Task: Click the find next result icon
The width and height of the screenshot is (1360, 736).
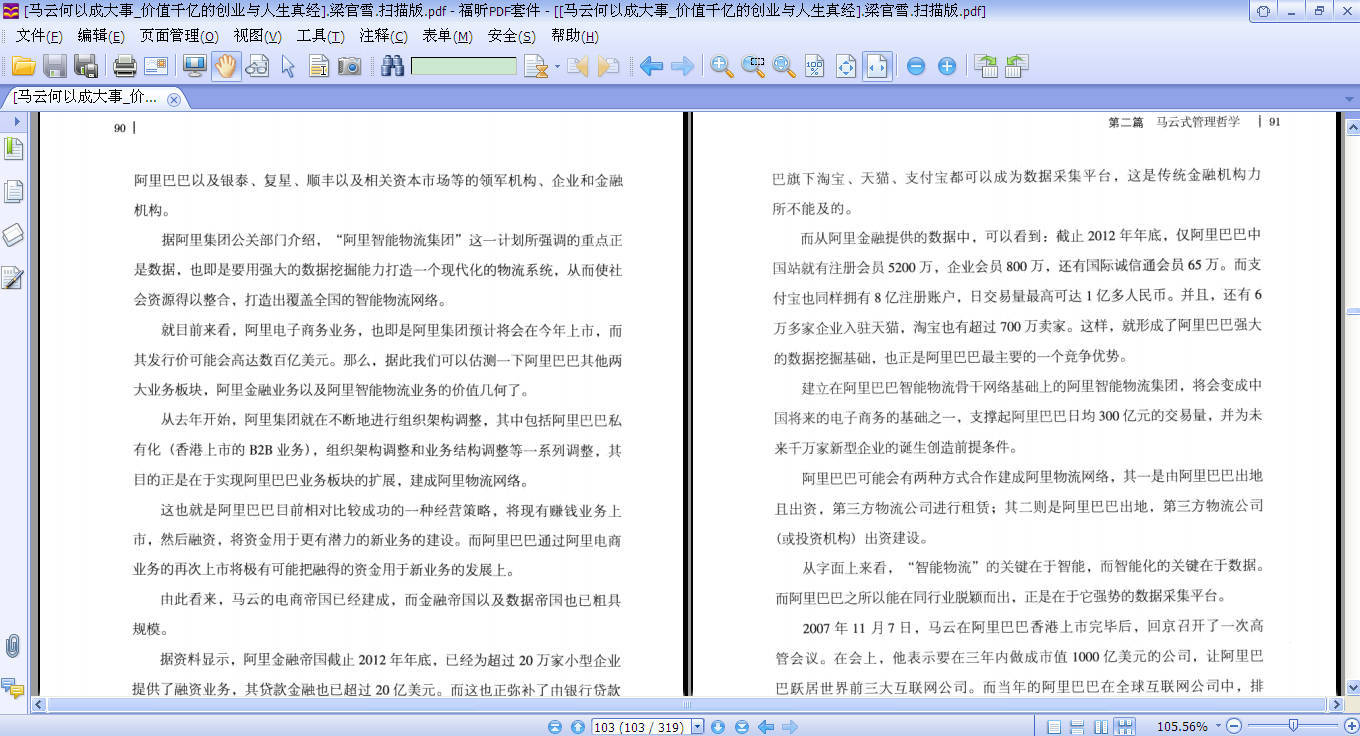Action: pos(607,66)
